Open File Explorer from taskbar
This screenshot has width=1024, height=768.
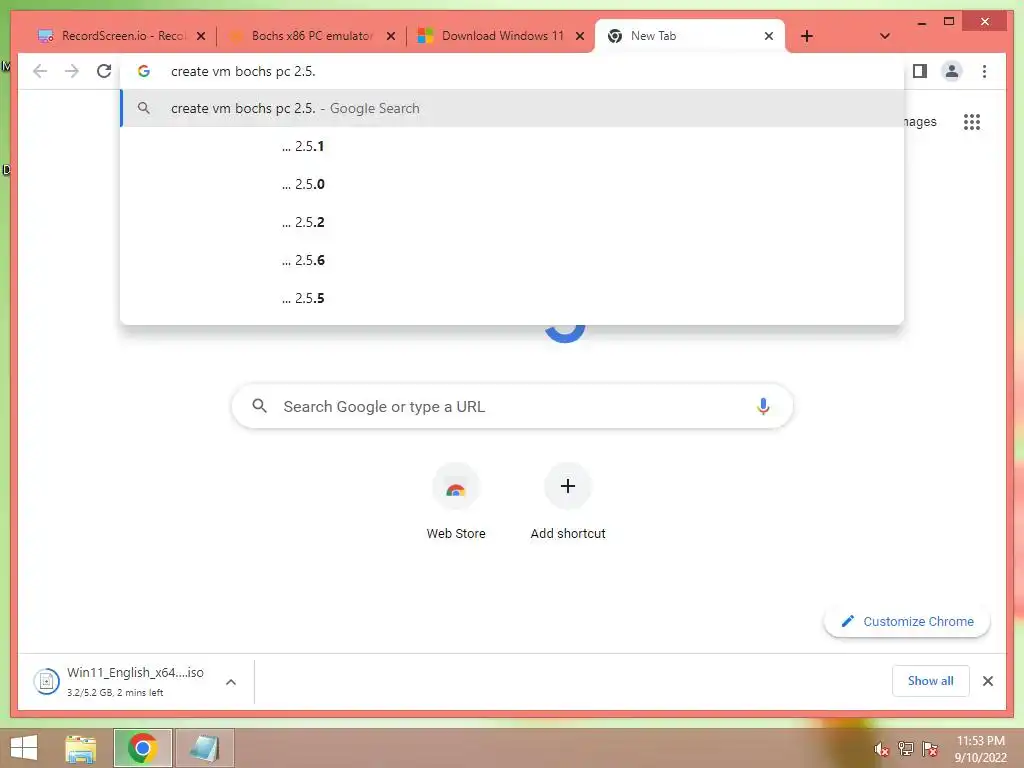pos(80,748)
